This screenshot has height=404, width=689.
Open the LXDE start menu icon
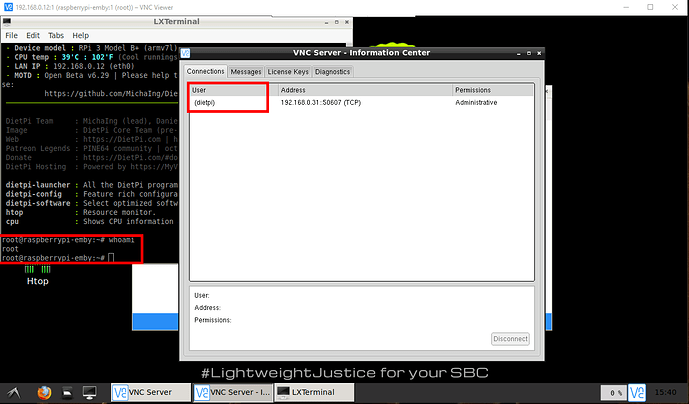(x=13, y=392)
